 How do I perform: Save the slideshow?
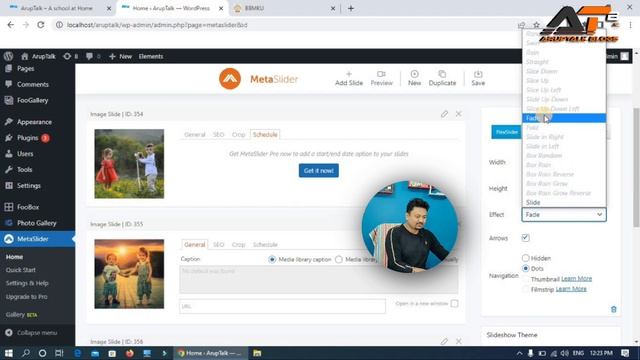tap(478, 78)
